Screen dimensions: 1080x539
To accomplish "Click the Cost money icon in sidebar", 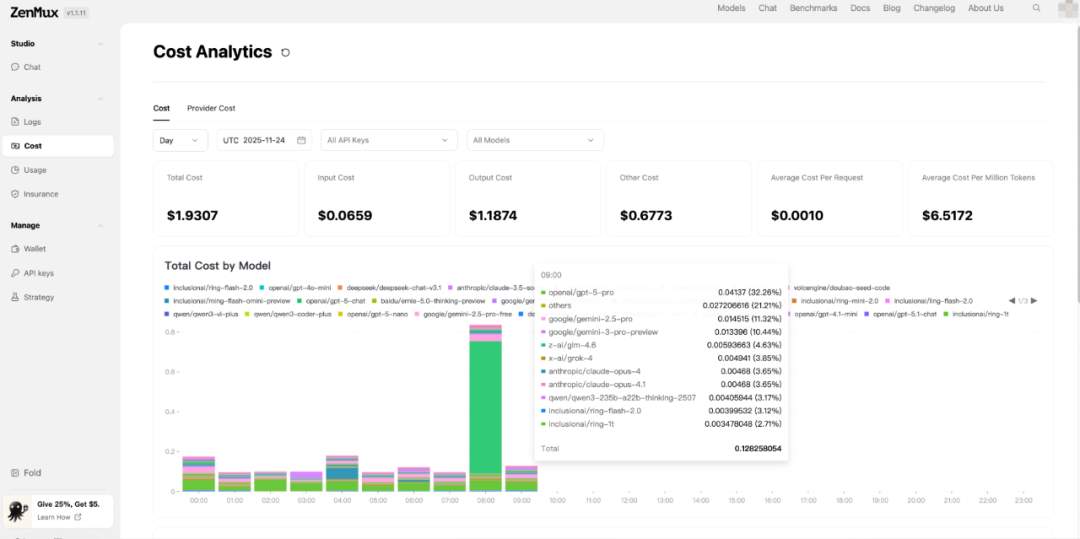I will 16,146.
